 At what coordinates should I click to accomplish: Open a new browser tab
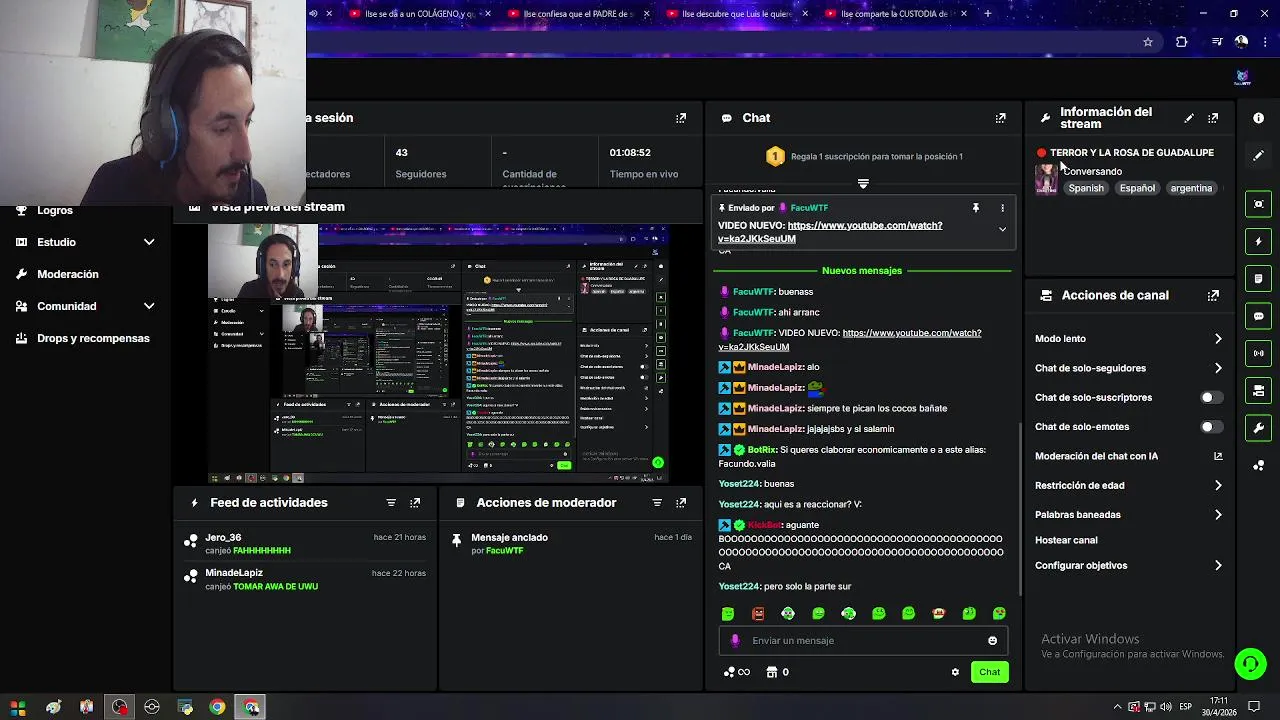pyautogui.click(x=988, y=14)
